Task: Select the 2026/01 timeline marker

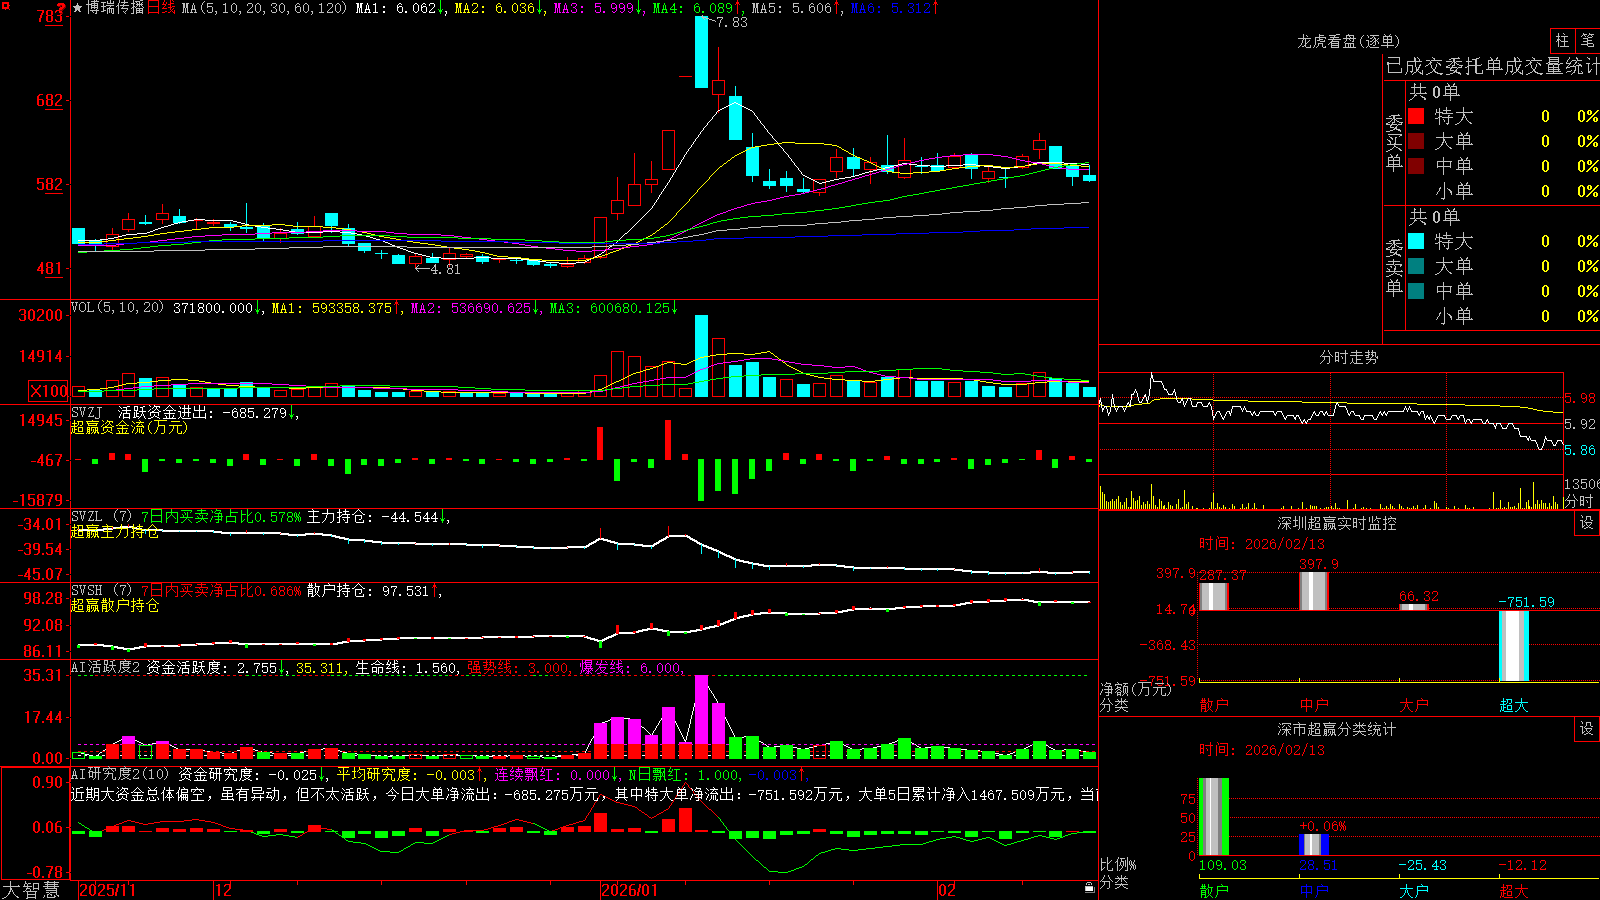Action: (x=629, y=890)
